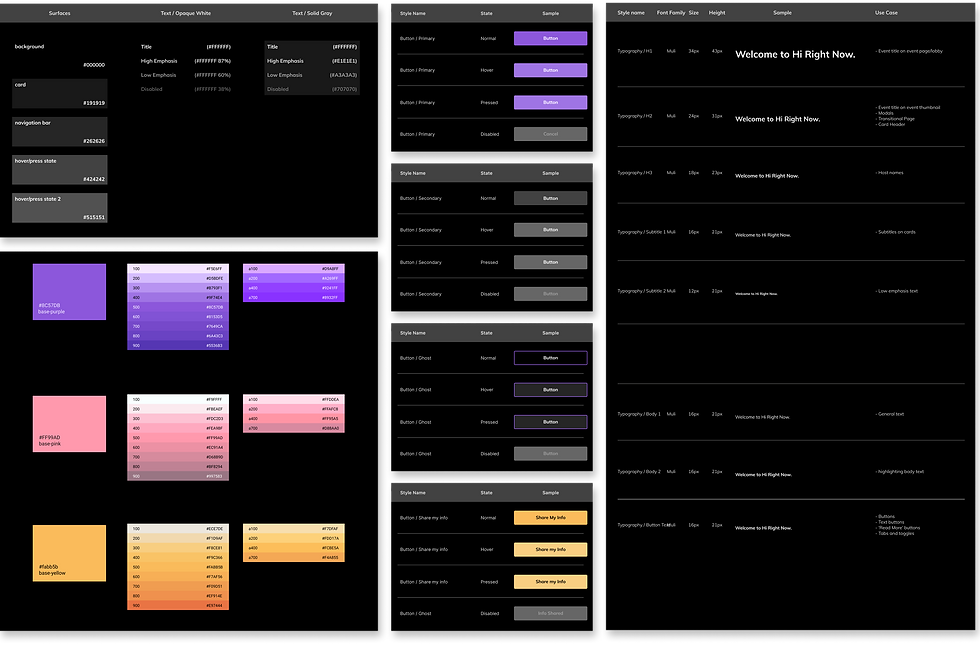Click the Hover state Share my info button
Screen dimensions: 980x645
(x=550, y=549)
